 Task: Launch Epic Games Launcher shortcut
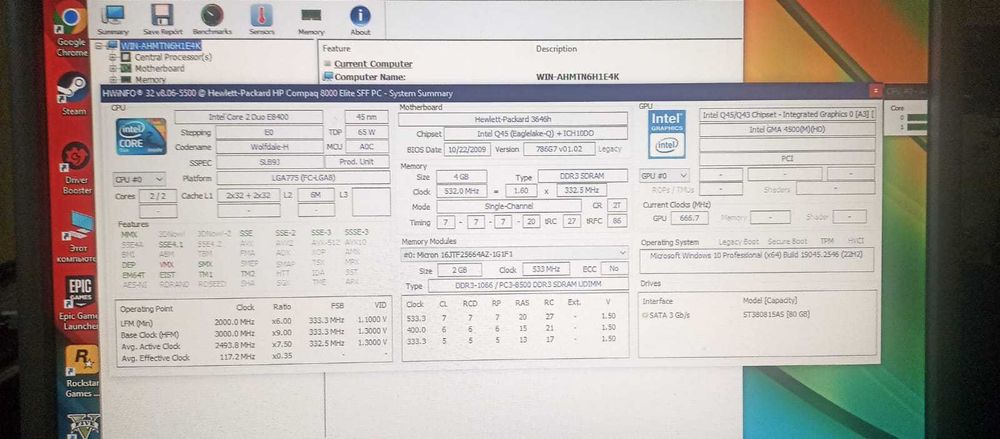(x=79, y=304)
